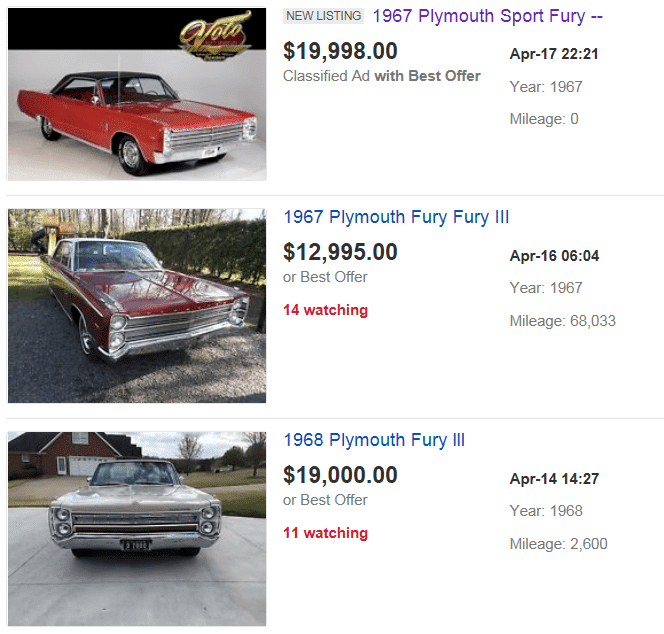Screen dimensions: 664x634
Task: Follow the 1967 Plymouth Fury Fury III link
Action: click(x=396, y=217)
